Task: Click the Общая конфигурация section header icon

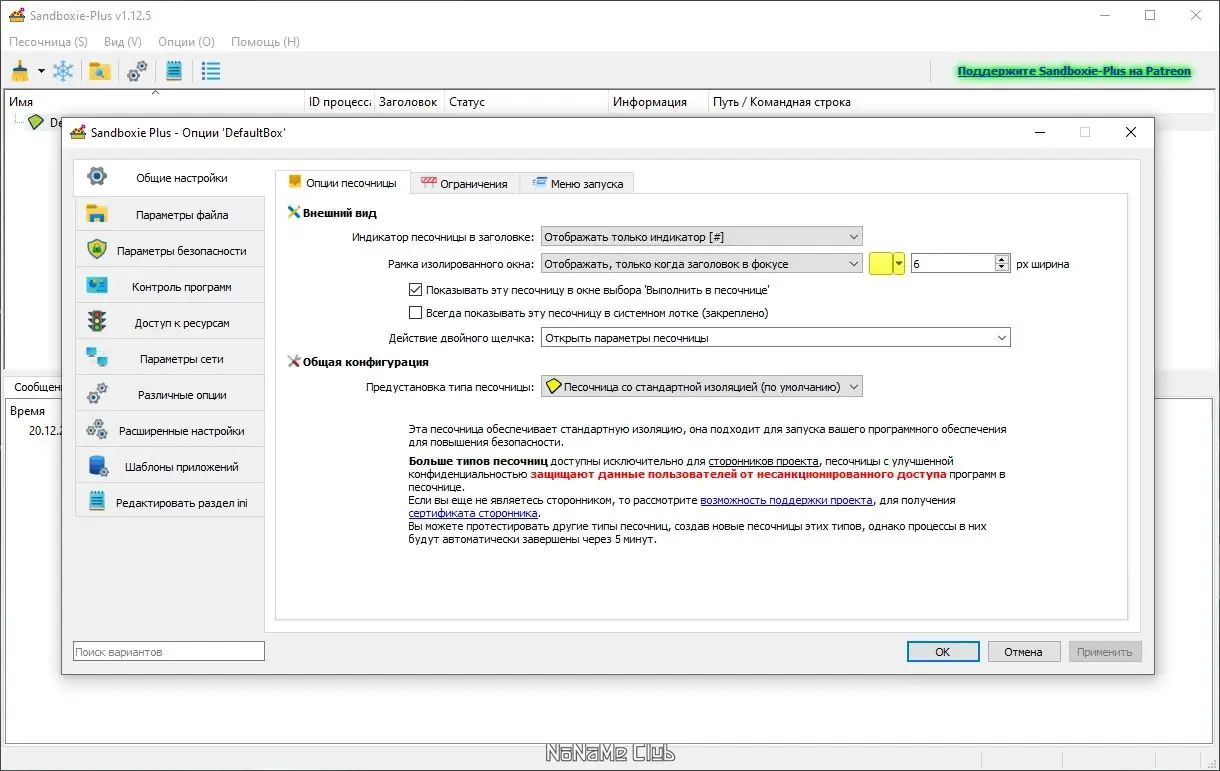Action: pos(293,362)
